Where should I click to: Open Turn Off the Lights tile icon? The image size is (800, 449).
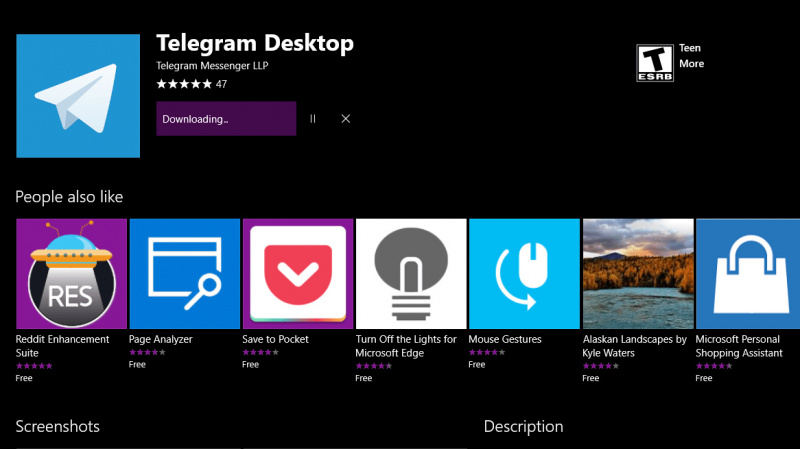click(x=411, y=274)
